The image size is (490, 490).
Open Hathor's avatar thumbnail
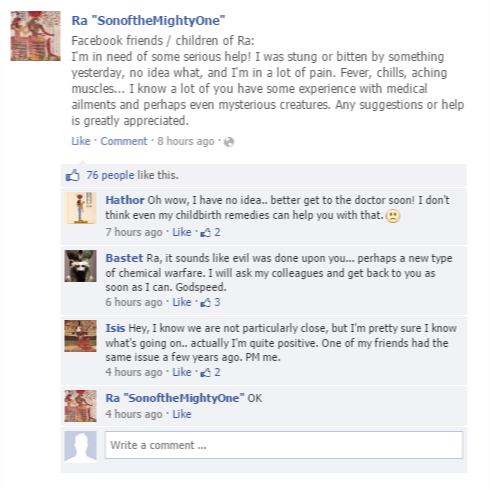point(80,208)
